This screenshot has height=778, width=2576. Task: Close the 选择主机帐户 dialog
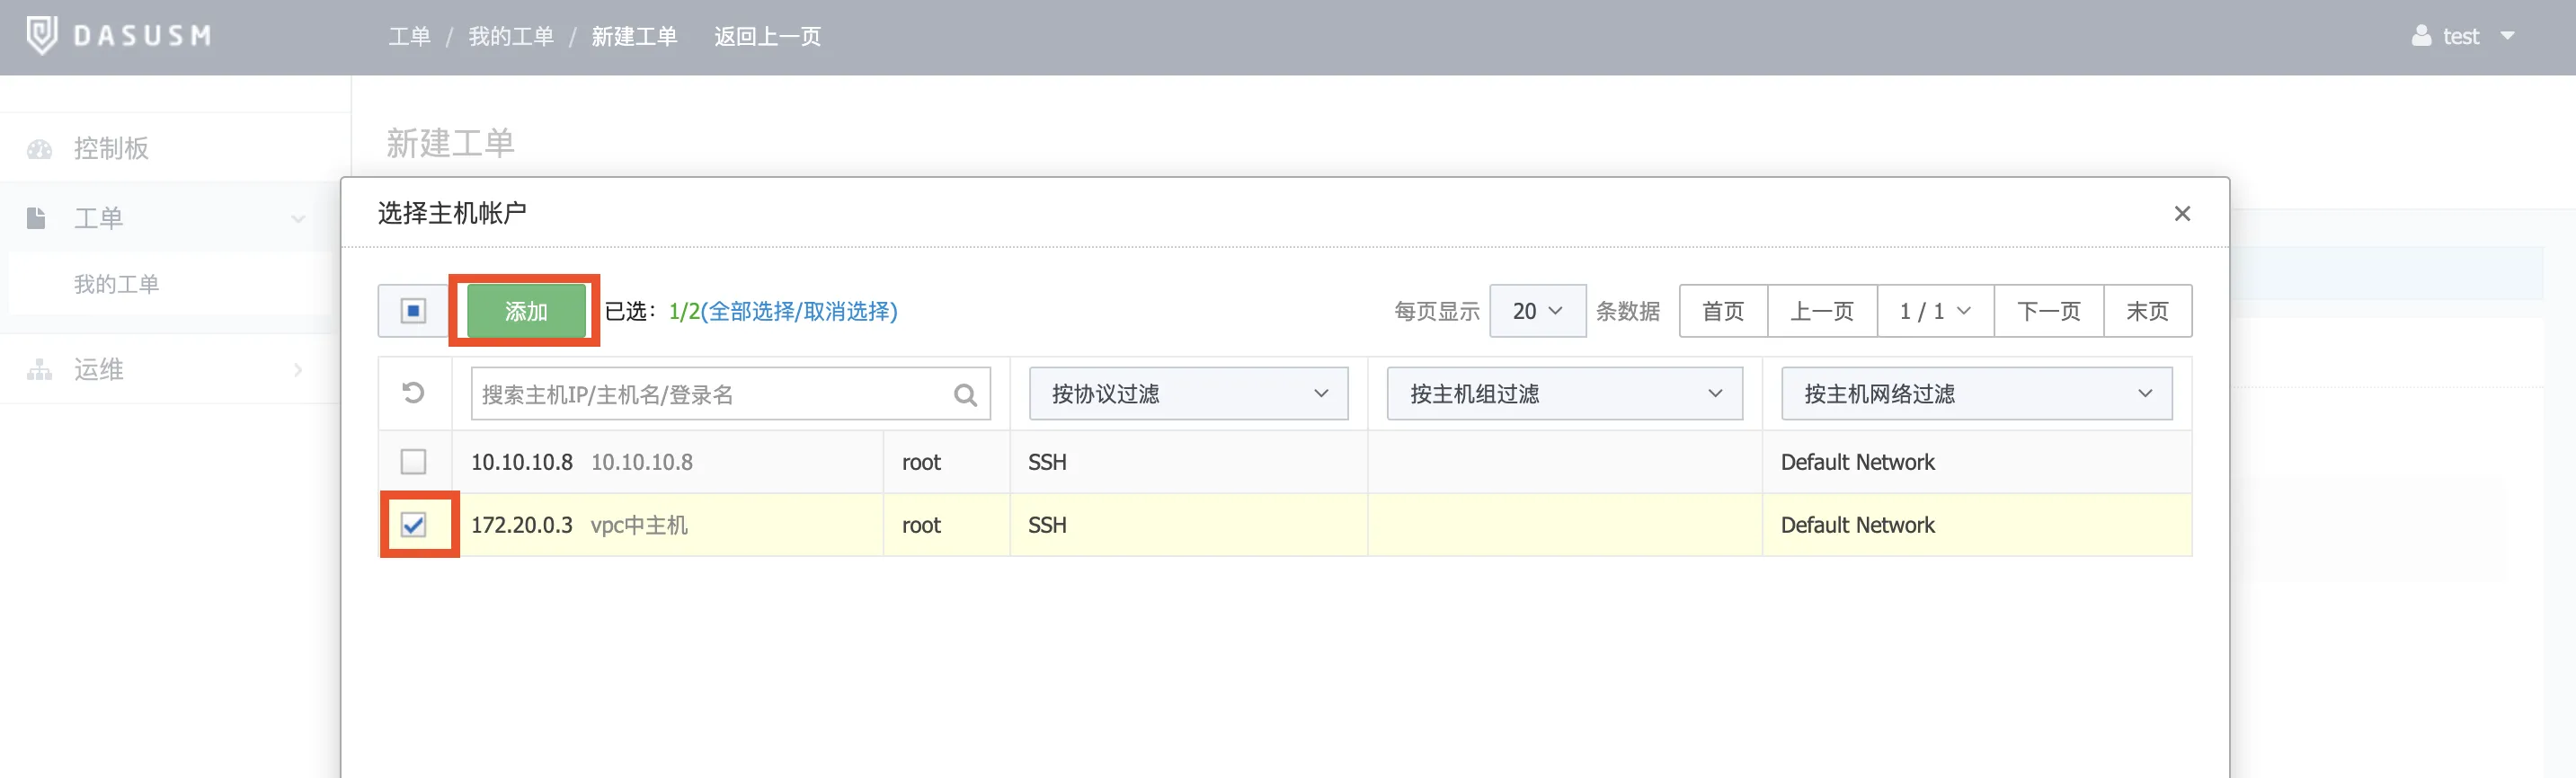click(x=2182, y=214)
